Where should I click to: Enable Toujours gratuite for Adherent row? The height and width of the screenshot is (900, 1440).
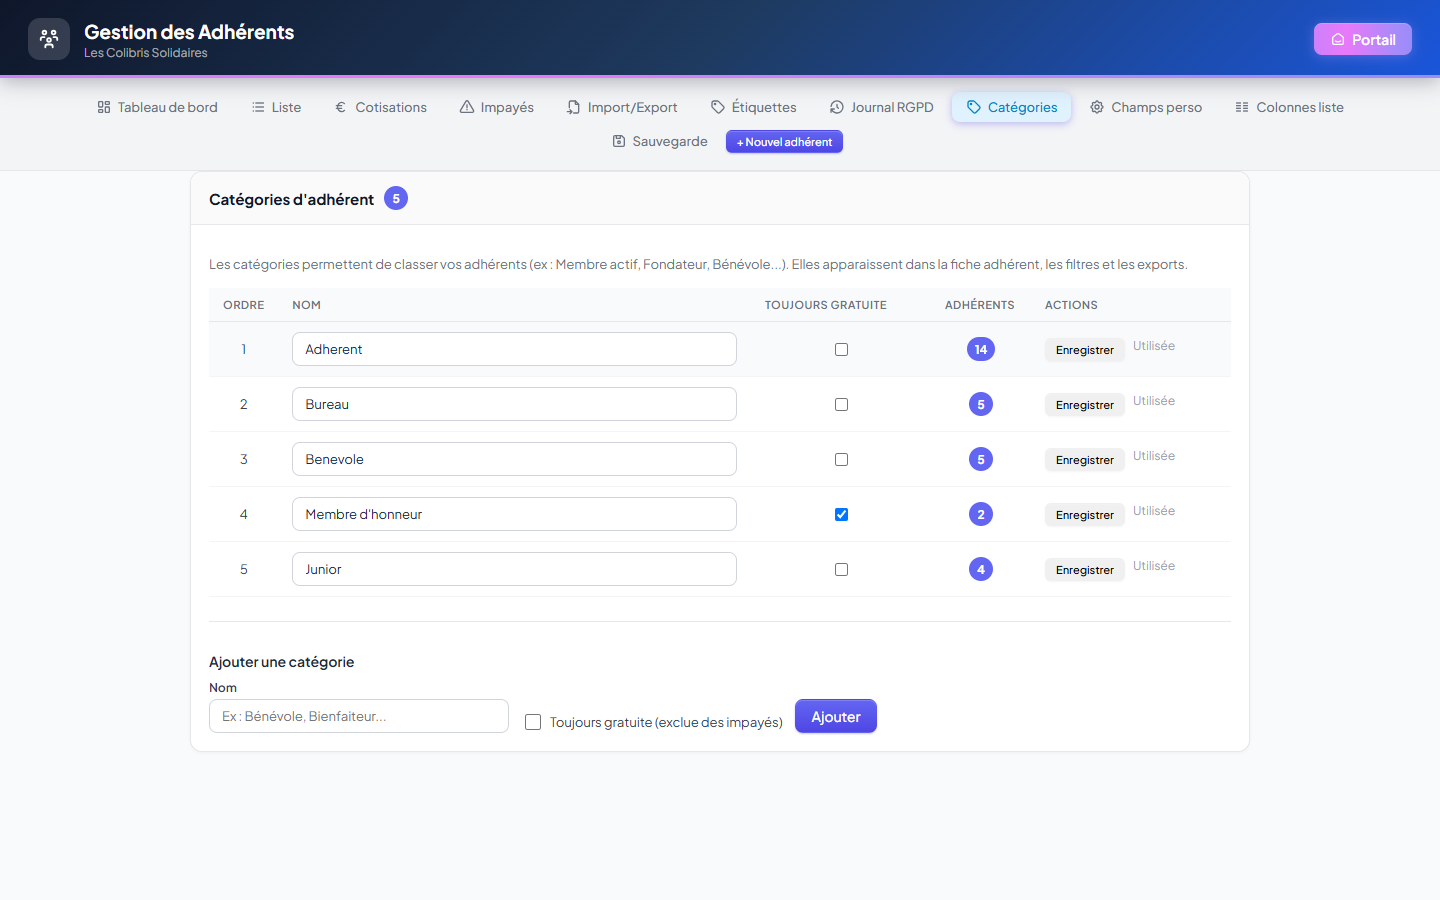841,349
